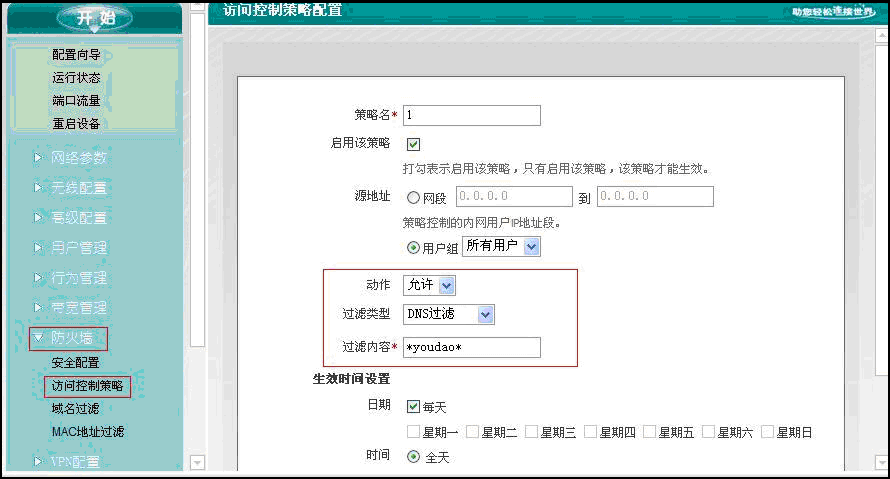Select the 全天 all day radio
Viewport: 890px width, 479px height.
coord(413,457)
